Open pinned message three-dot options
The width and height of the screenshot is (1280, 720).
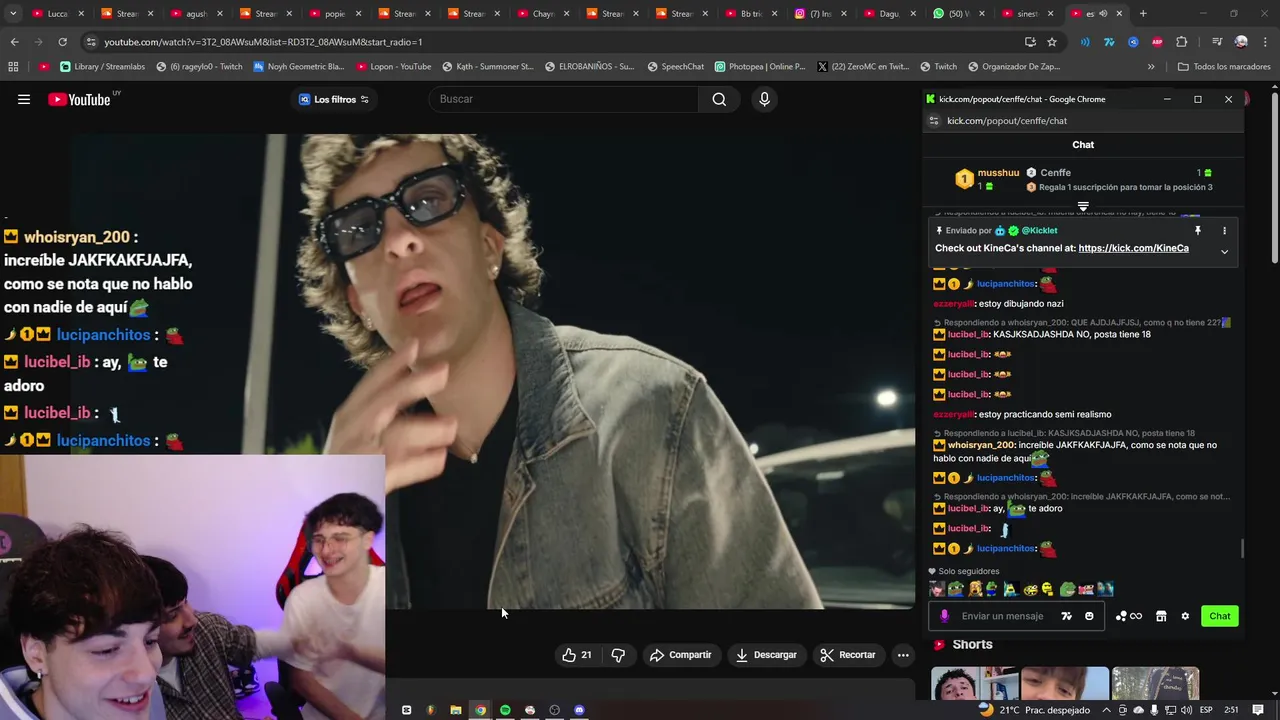click(x=1224, y=230)
